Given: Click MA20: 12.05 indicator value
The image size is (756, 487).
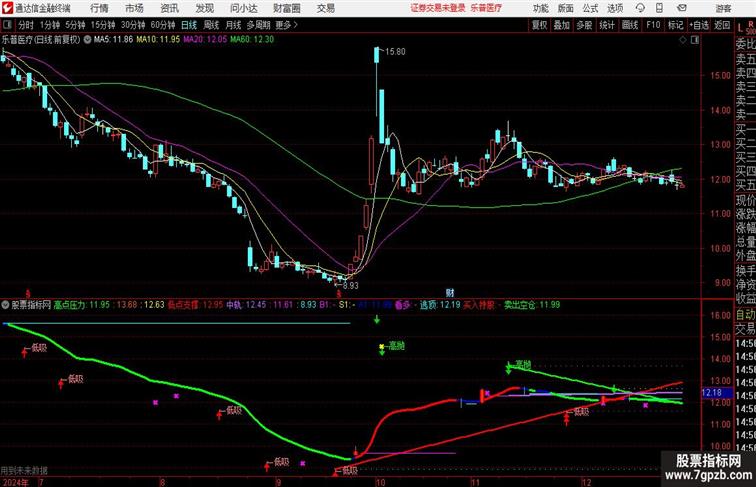Looking at the screenshot, I should (205, 40).
